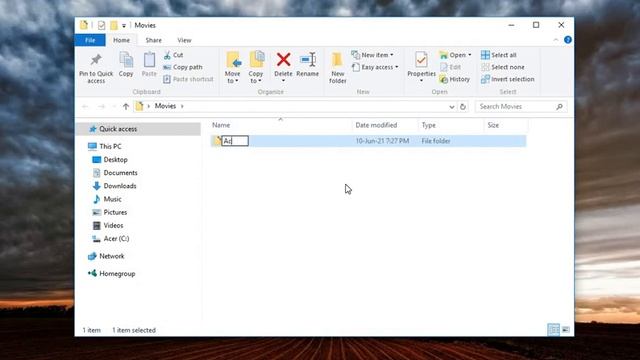640x360 pixels.
Task: Switch to Large icons view in the status bar
Action: coord(566,329)
